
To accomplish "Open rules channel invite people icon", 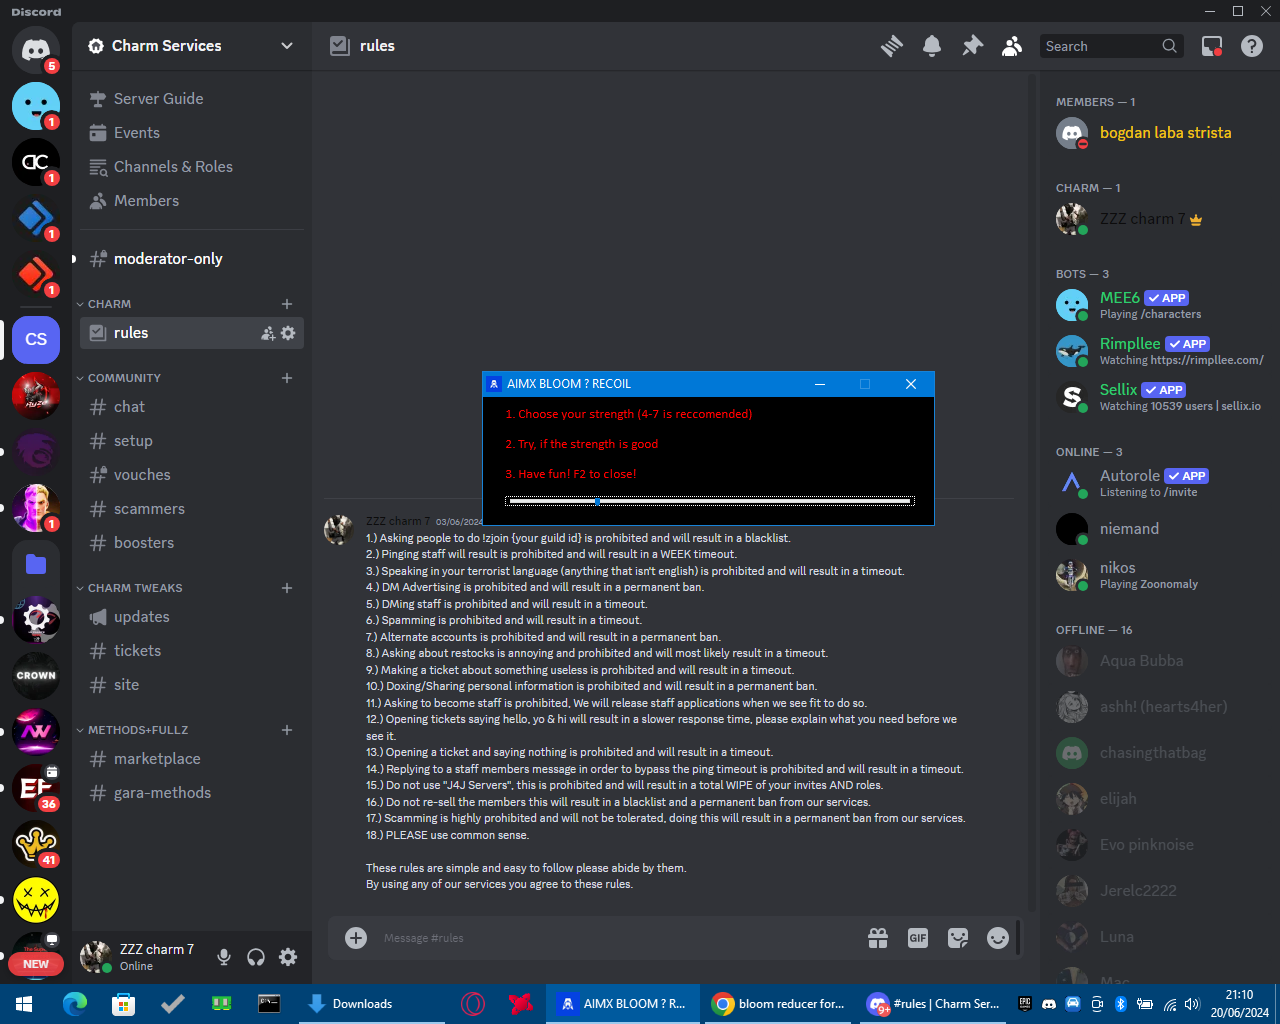I will (268, 333).
